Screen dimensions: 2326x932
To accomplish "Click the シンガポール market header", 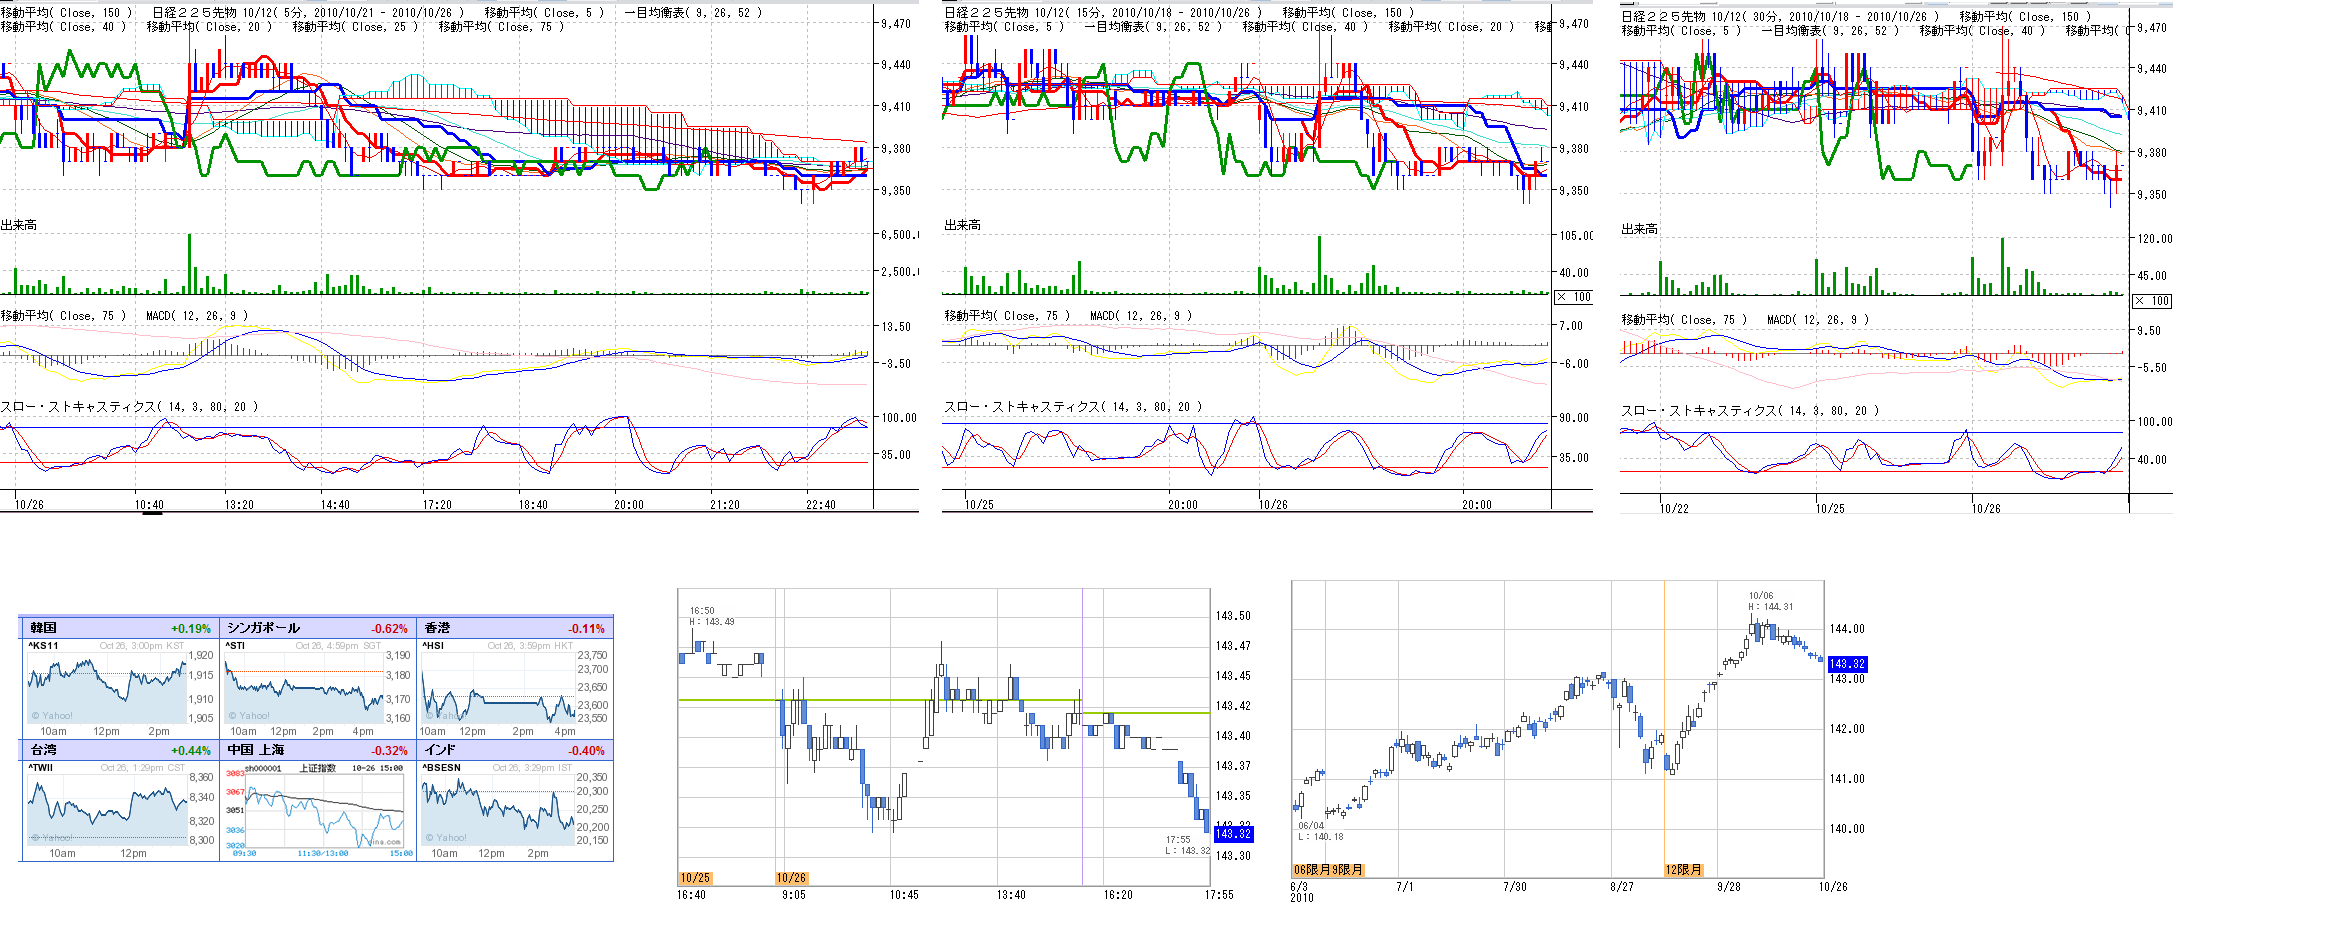I will point(263,628).
